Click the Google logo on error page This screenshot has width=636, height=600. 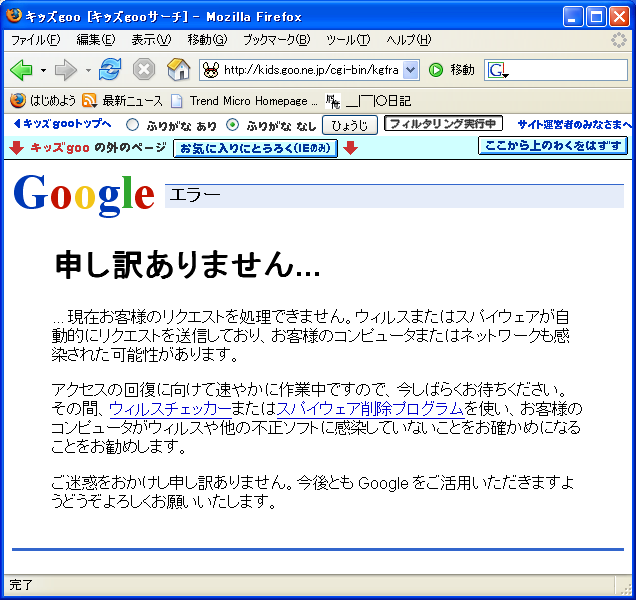[84, 195]
